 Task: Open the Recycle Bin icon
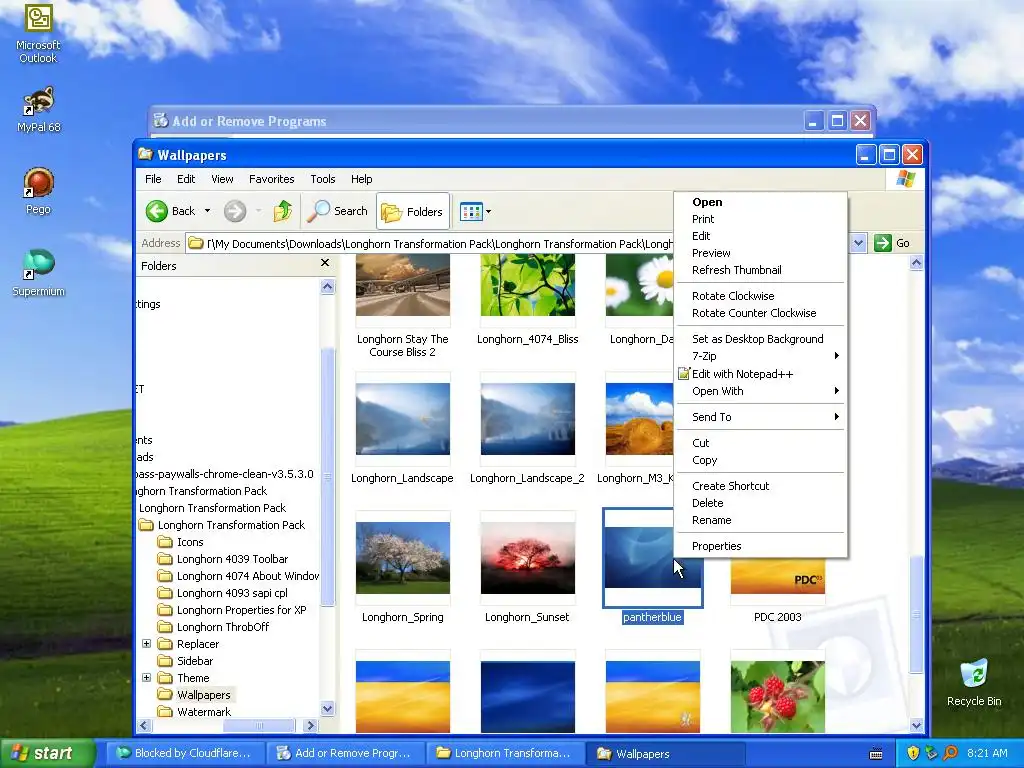point(974,683)
